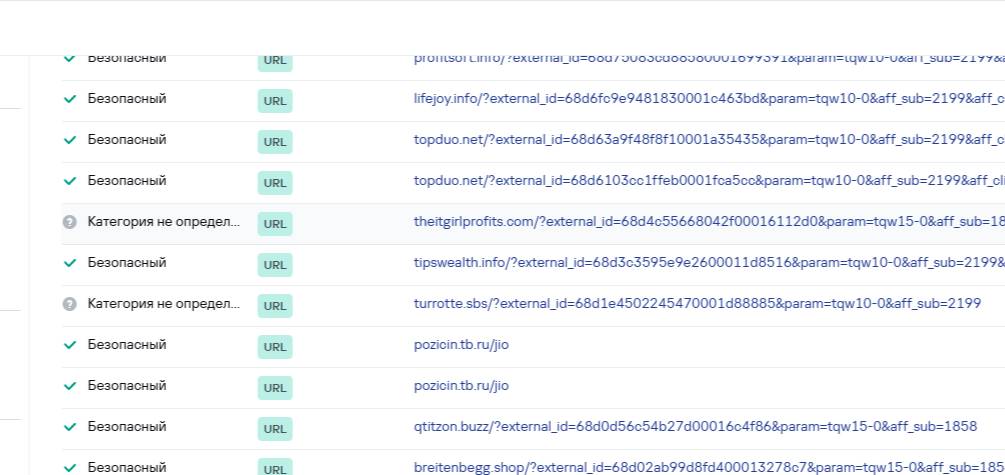This screenshot has width=1005, height=475.
Task: Click the green checkmark in breitenbegg.shop row
Action: (70, 467)
